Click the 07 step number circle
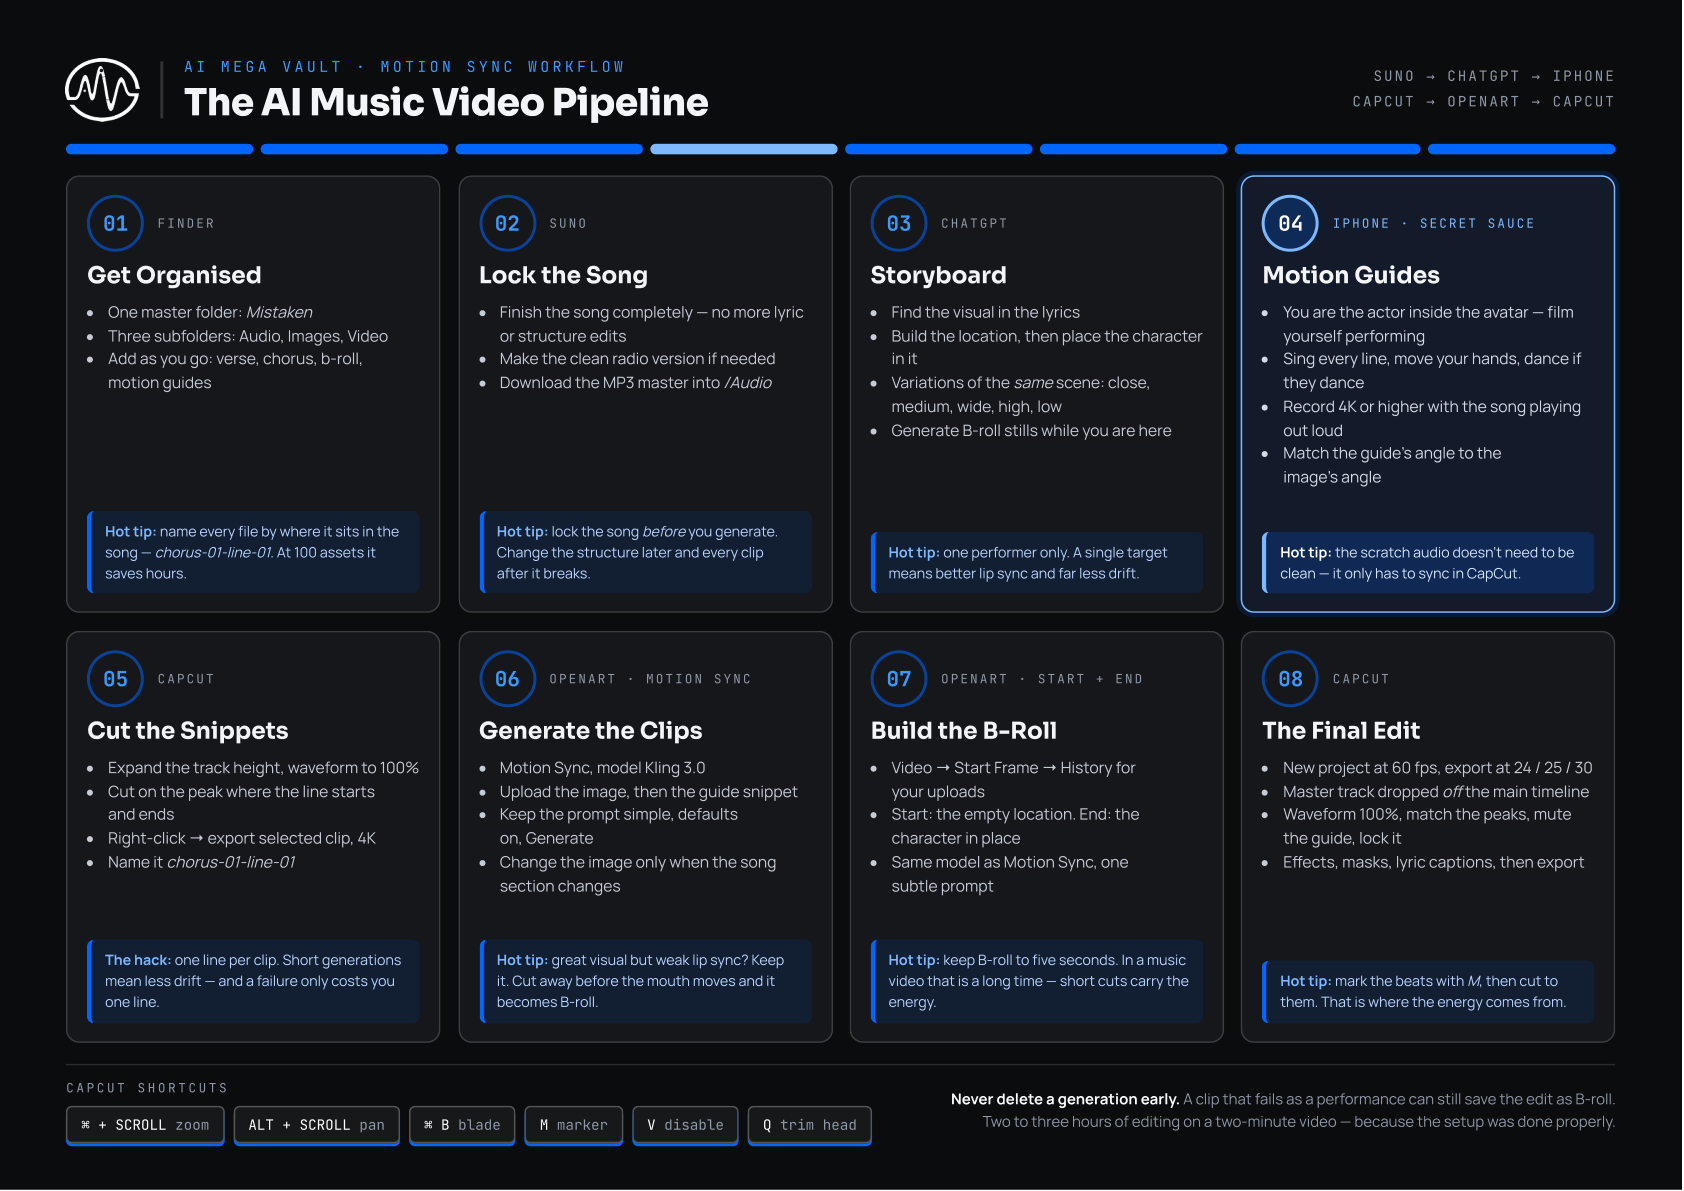The image size is (1684, 1191). pos(899,679)
